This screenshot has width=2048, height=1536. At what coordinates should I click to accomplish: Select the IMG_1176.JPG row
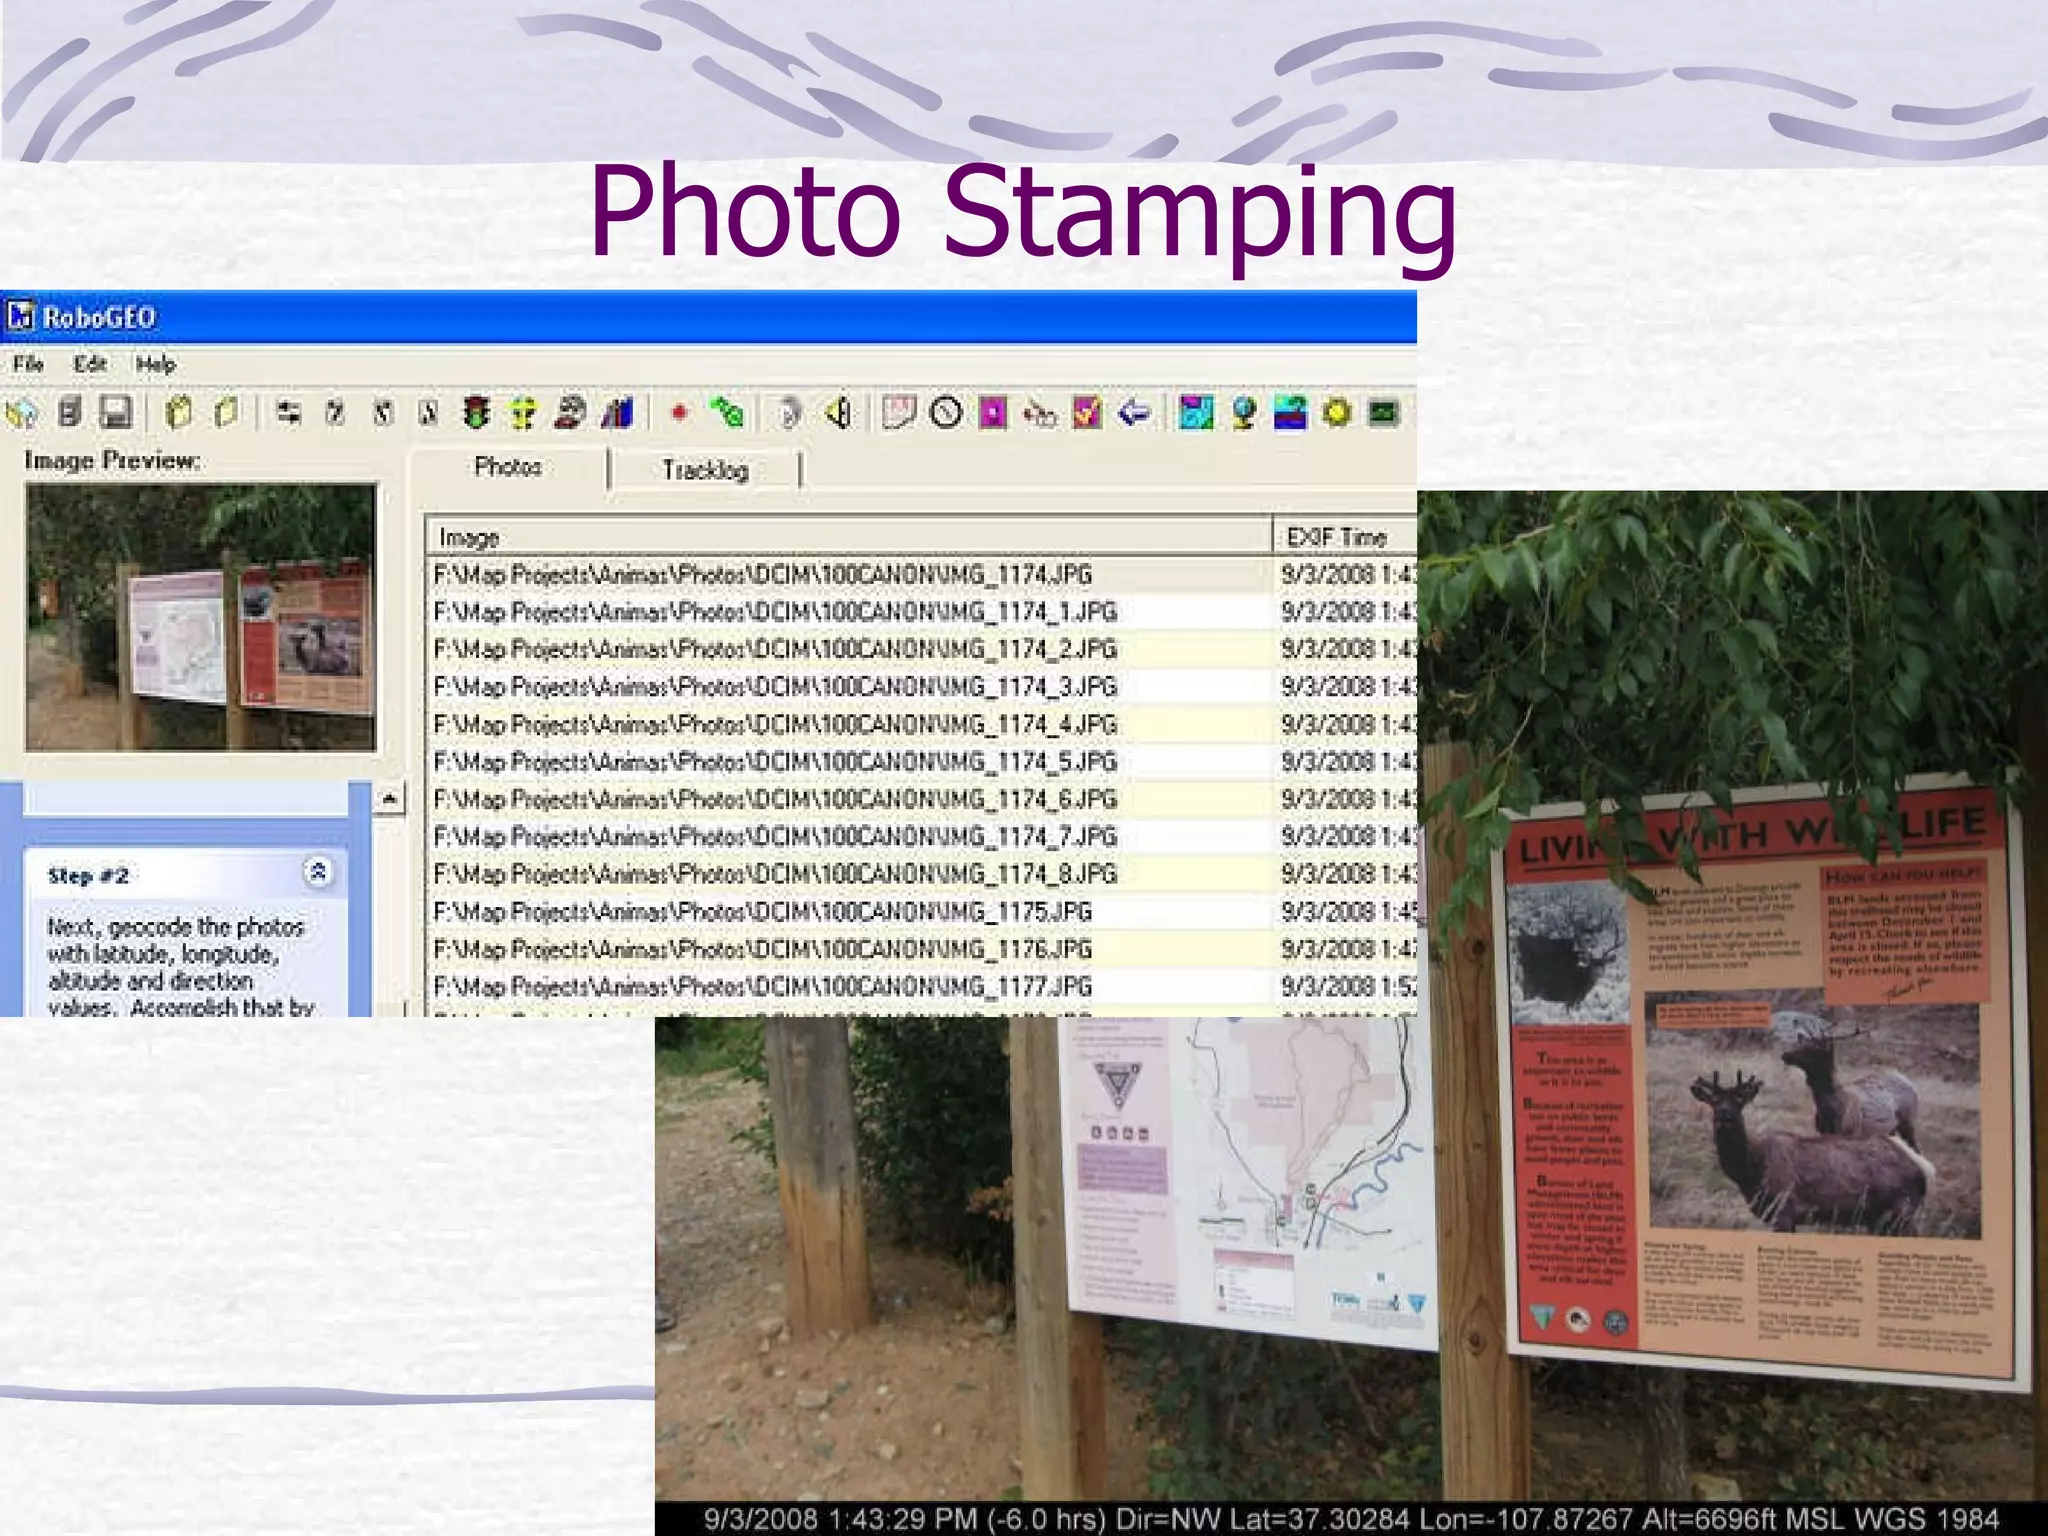(x=921, y=949)
